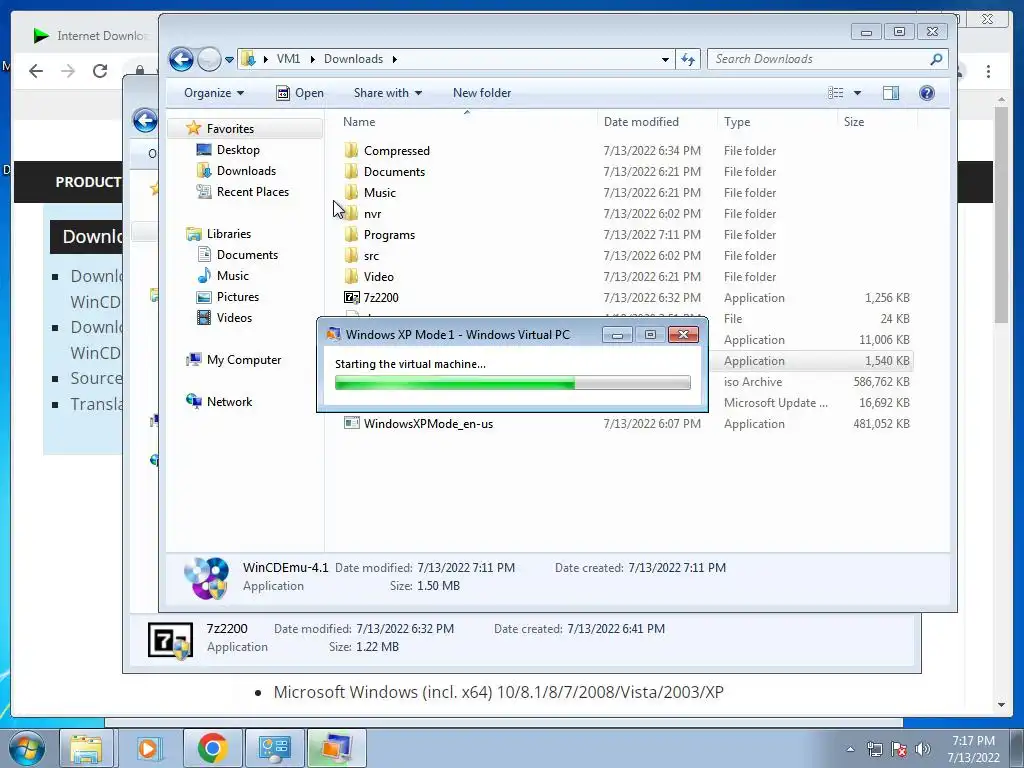Select Desktop under Favorites
Image resolution: width=1024 pixels, height=768 pixels.
point(238,150)
